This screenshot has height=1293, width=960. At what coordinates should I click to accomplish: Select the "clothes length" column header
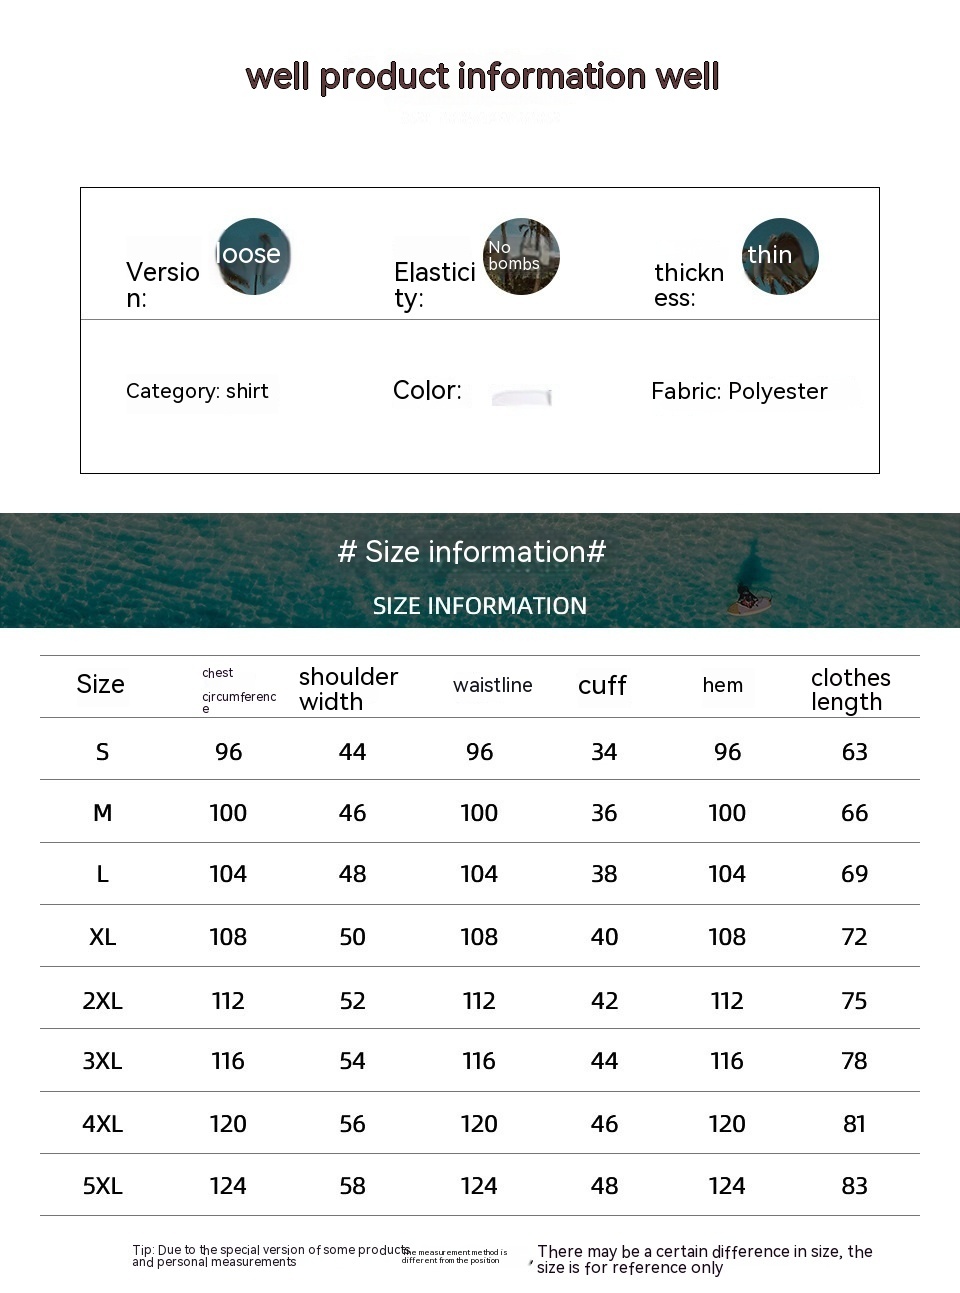pos(850,689)
